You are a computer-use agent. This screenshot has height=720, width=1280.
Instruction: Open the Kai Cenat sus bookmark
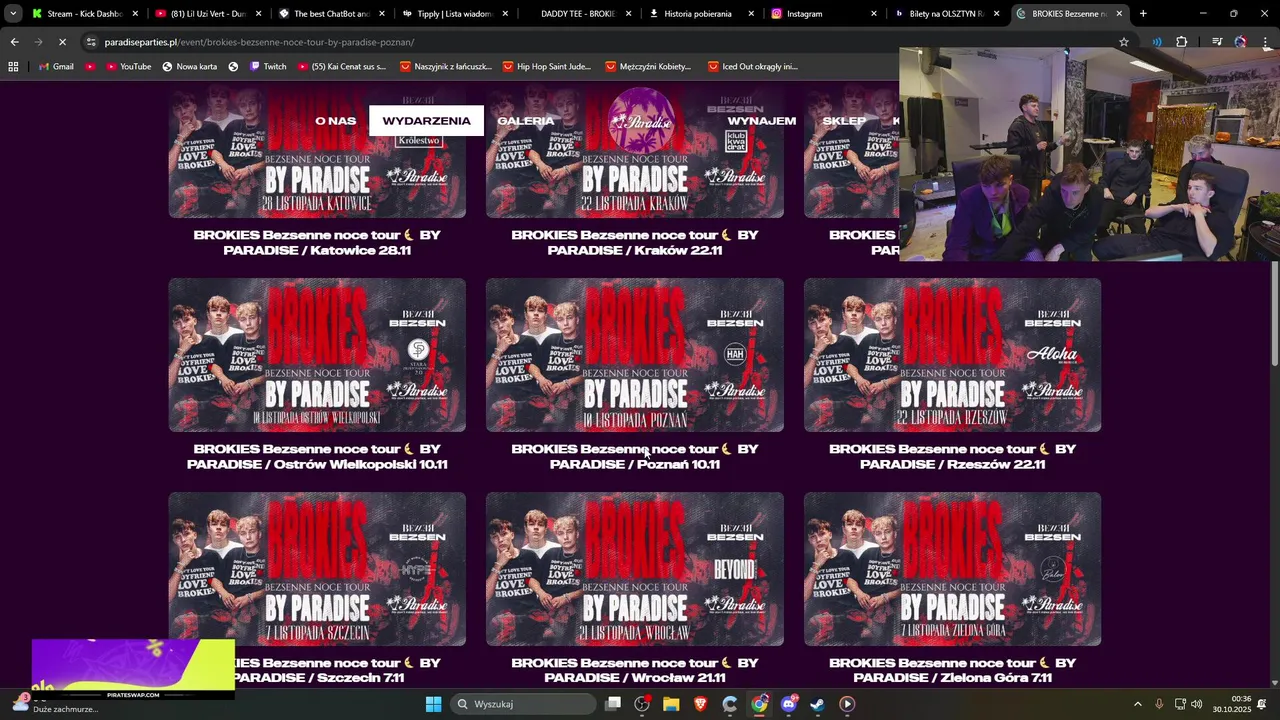[340, 66]
